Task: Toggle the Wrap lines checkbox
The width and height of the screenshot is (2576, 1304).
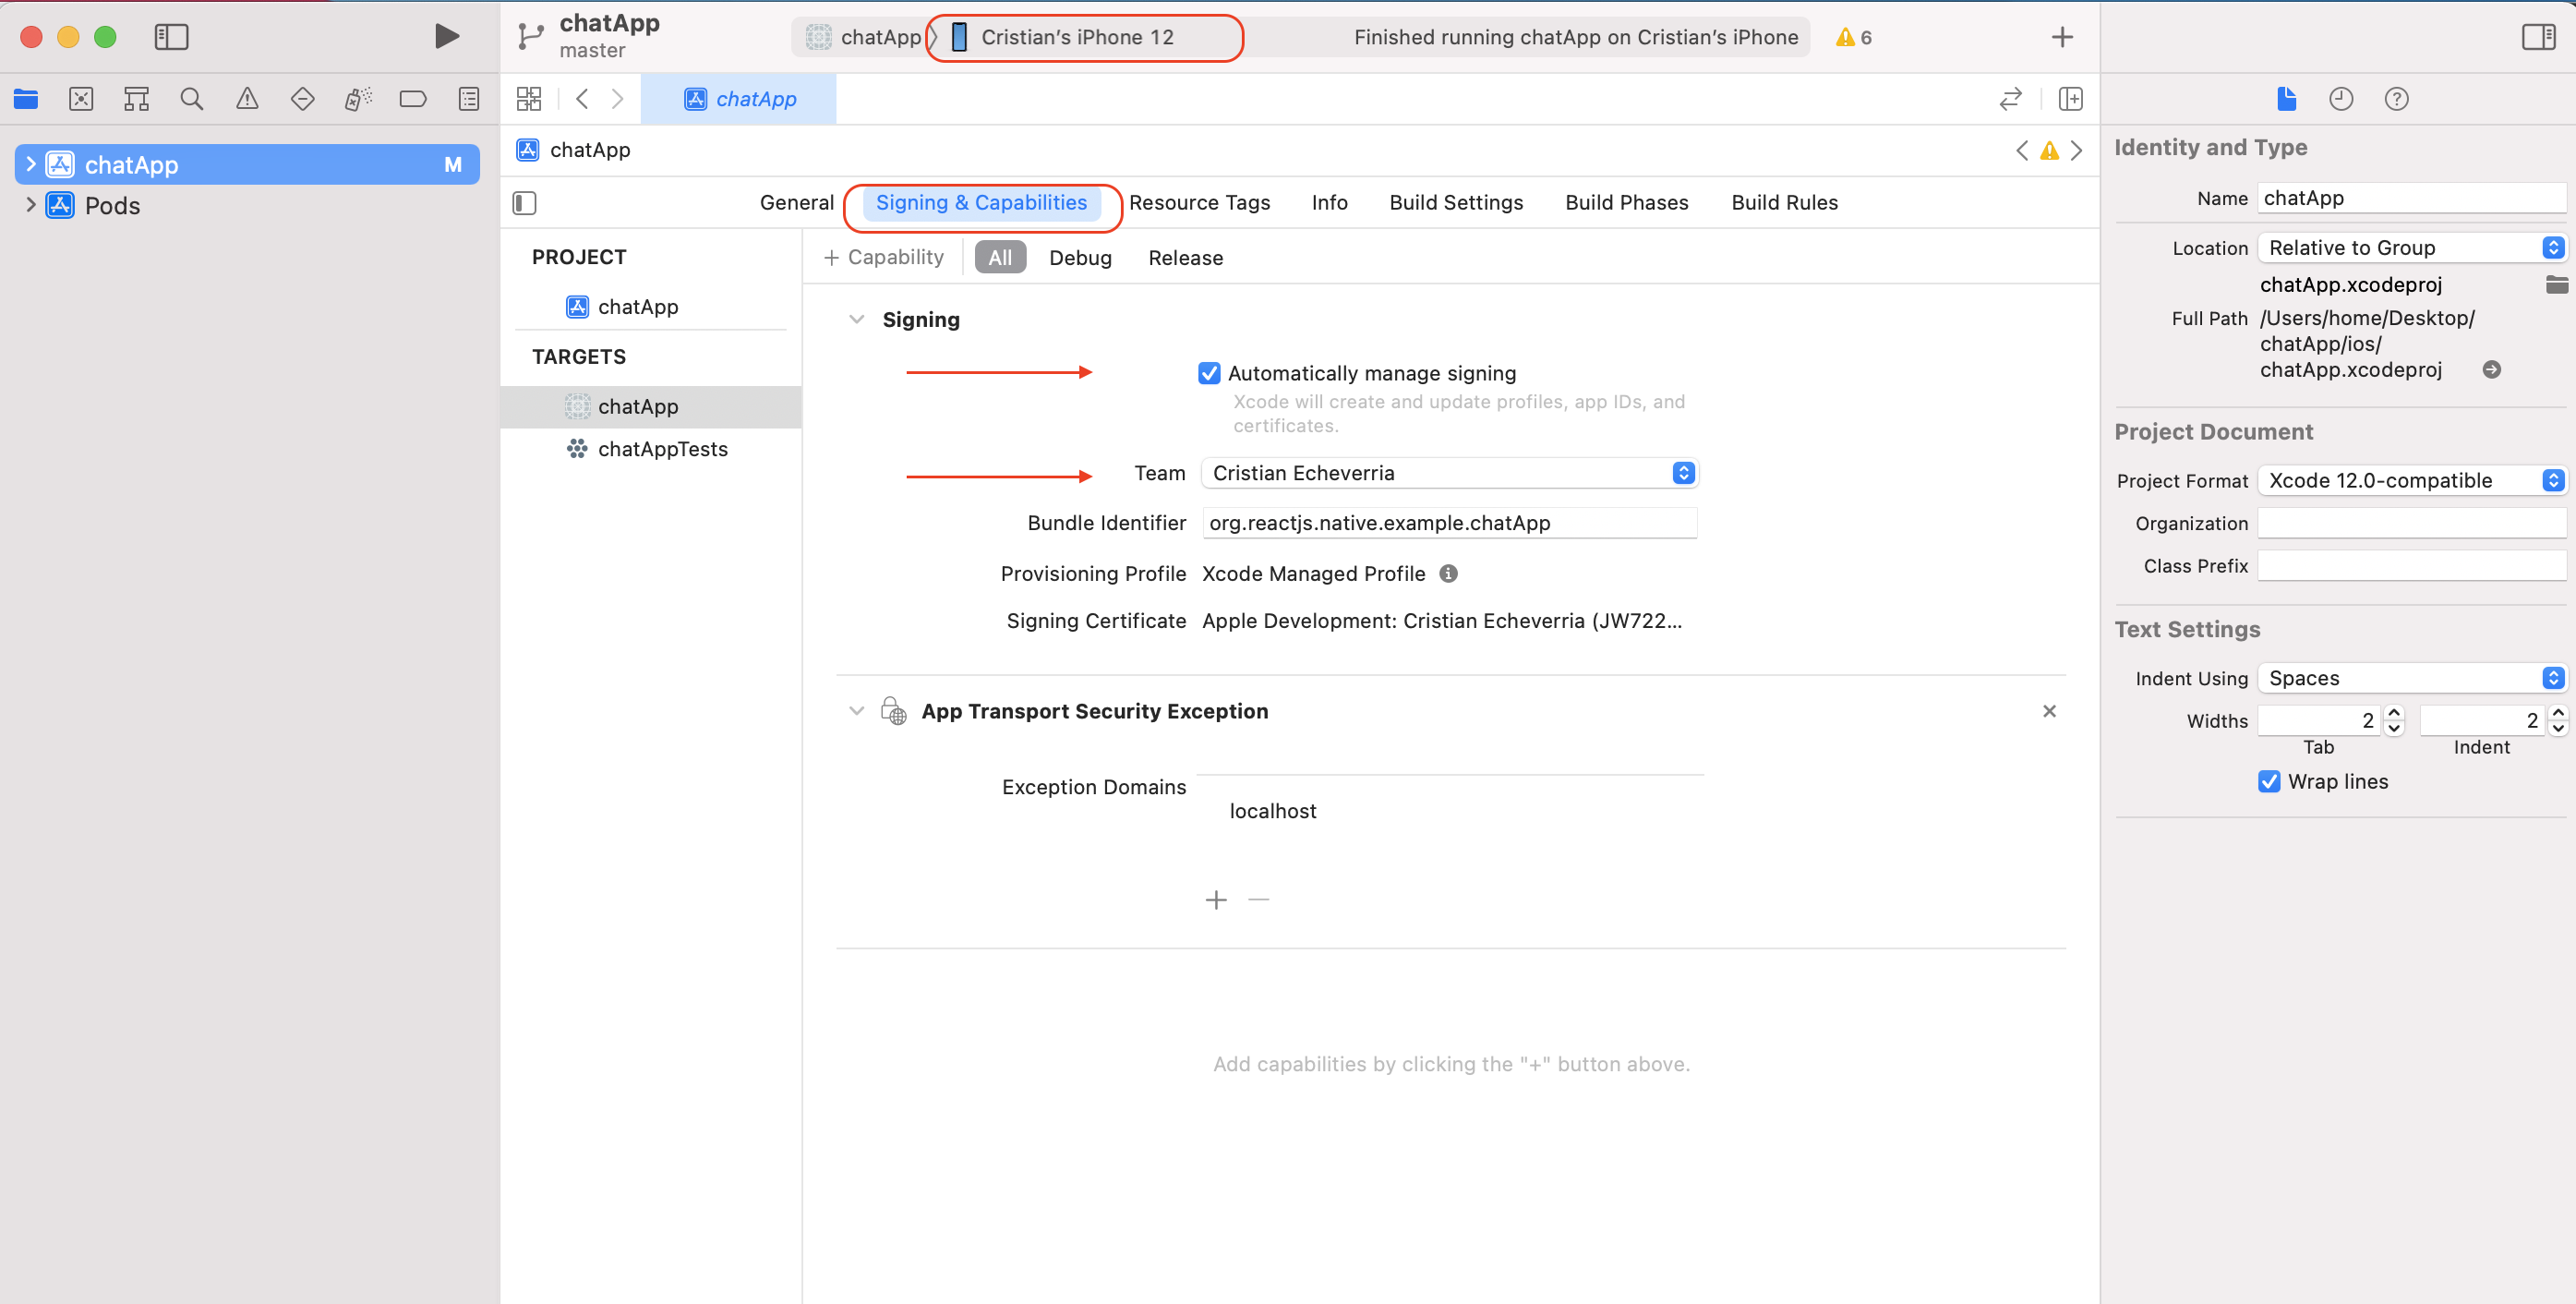Action: coord(2268,781)
